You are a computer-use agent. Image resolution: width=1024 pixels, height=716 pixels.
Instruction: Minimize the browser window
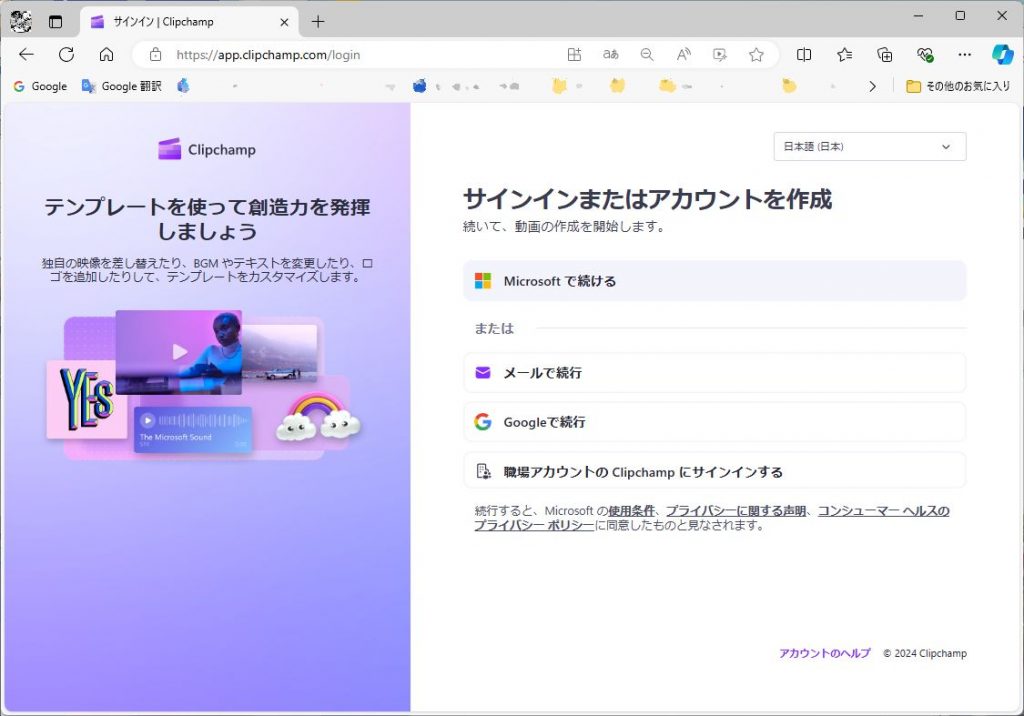[x=918, y=15]
